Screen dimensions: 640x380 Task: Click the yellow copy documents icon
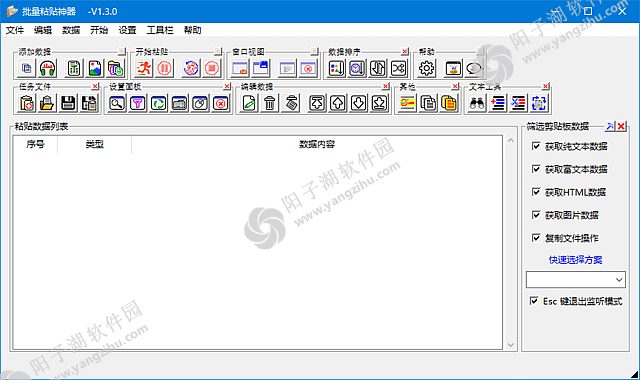449,103
